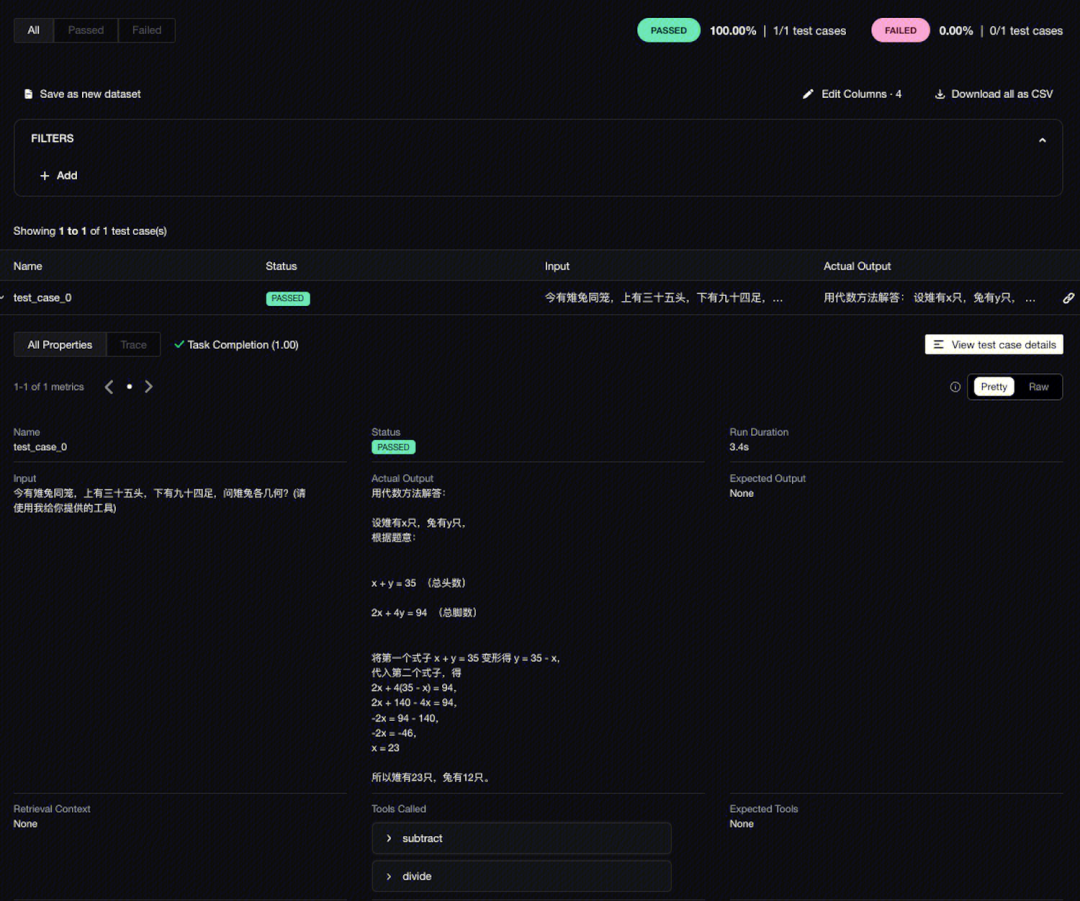The width and height of the screenshot is (1080, 901).
Task: Click the Expected Tools label
Action: click(x=763, y=809)
